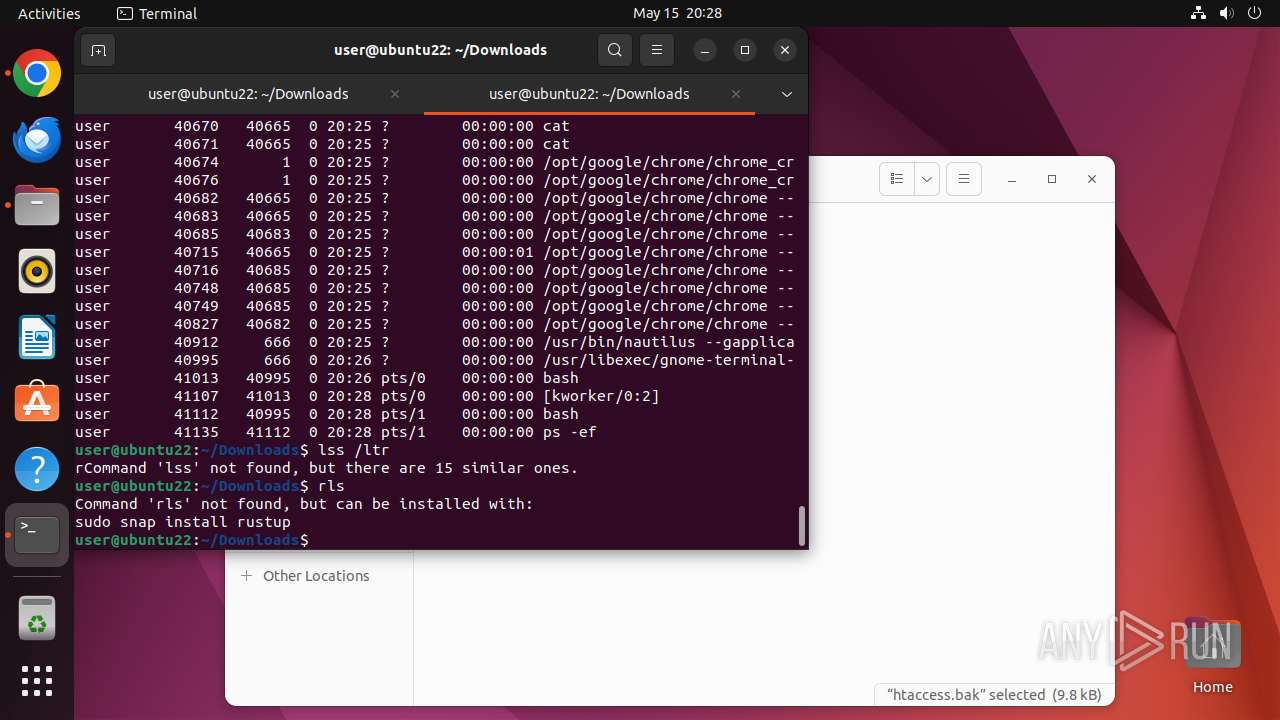Viewport: 1280px width, 720px height.
Task: Click the terminal scrollbar handle
Action: 801,526
